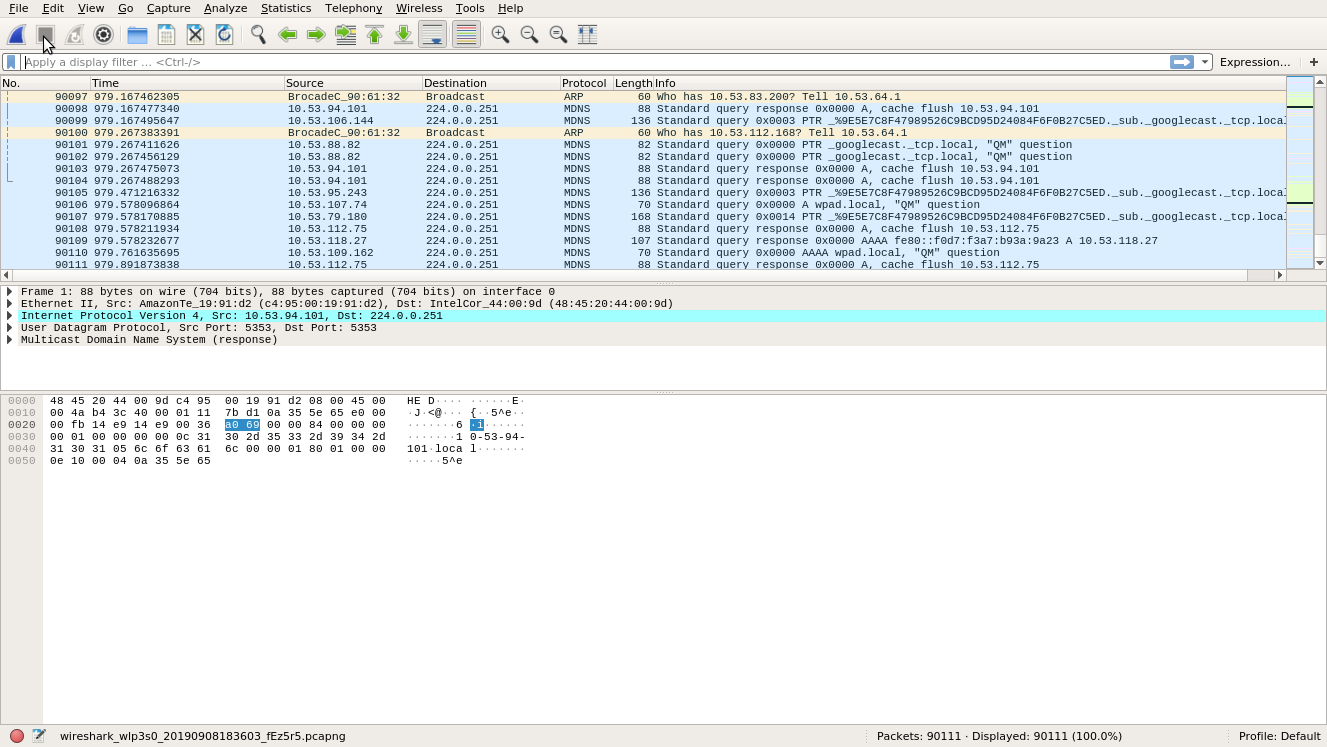The width and height of the screenshot is (1327, 747).
Task: Open the Tools menu
Action: pyautogui.click(x=470, y=8)
